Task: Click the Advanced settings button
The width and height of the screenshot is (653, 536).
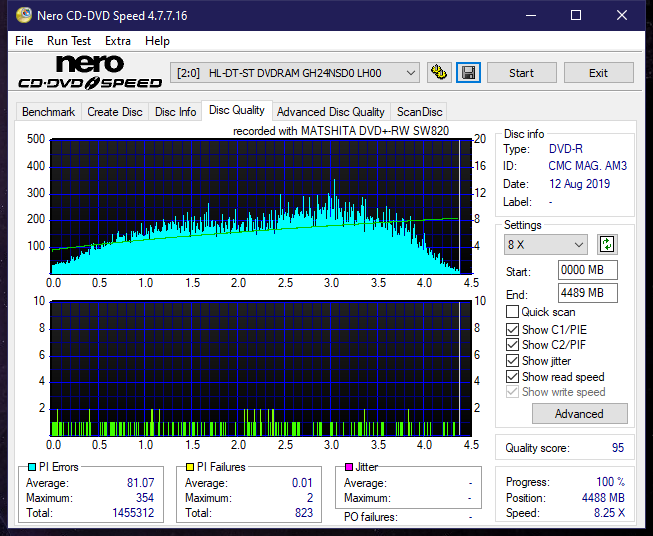Action: click(579, 414)
